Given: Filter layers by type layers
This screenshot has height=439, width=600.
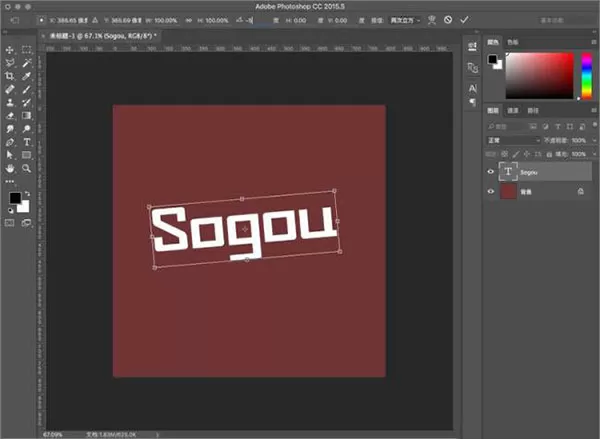Looking at the screenshot, I should [x=558, y=126].
